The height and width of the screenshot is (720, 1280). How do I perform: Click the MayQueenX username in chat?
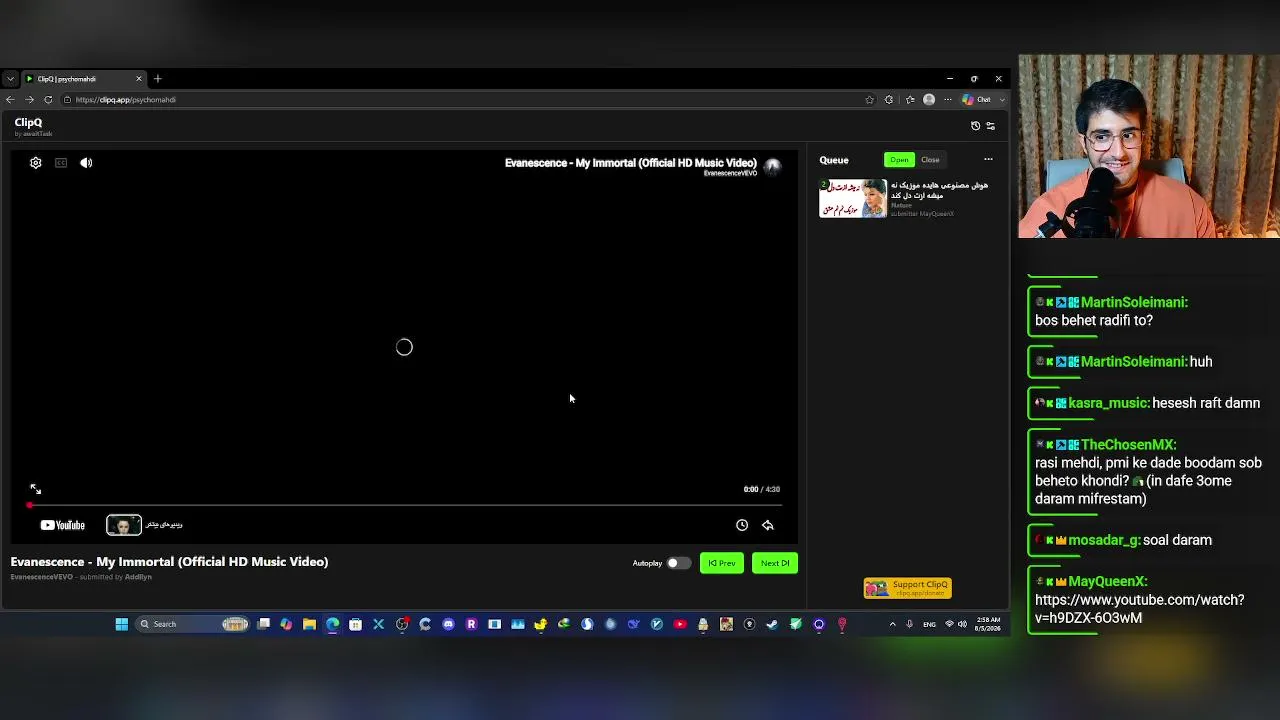(x=1108, y=581)
